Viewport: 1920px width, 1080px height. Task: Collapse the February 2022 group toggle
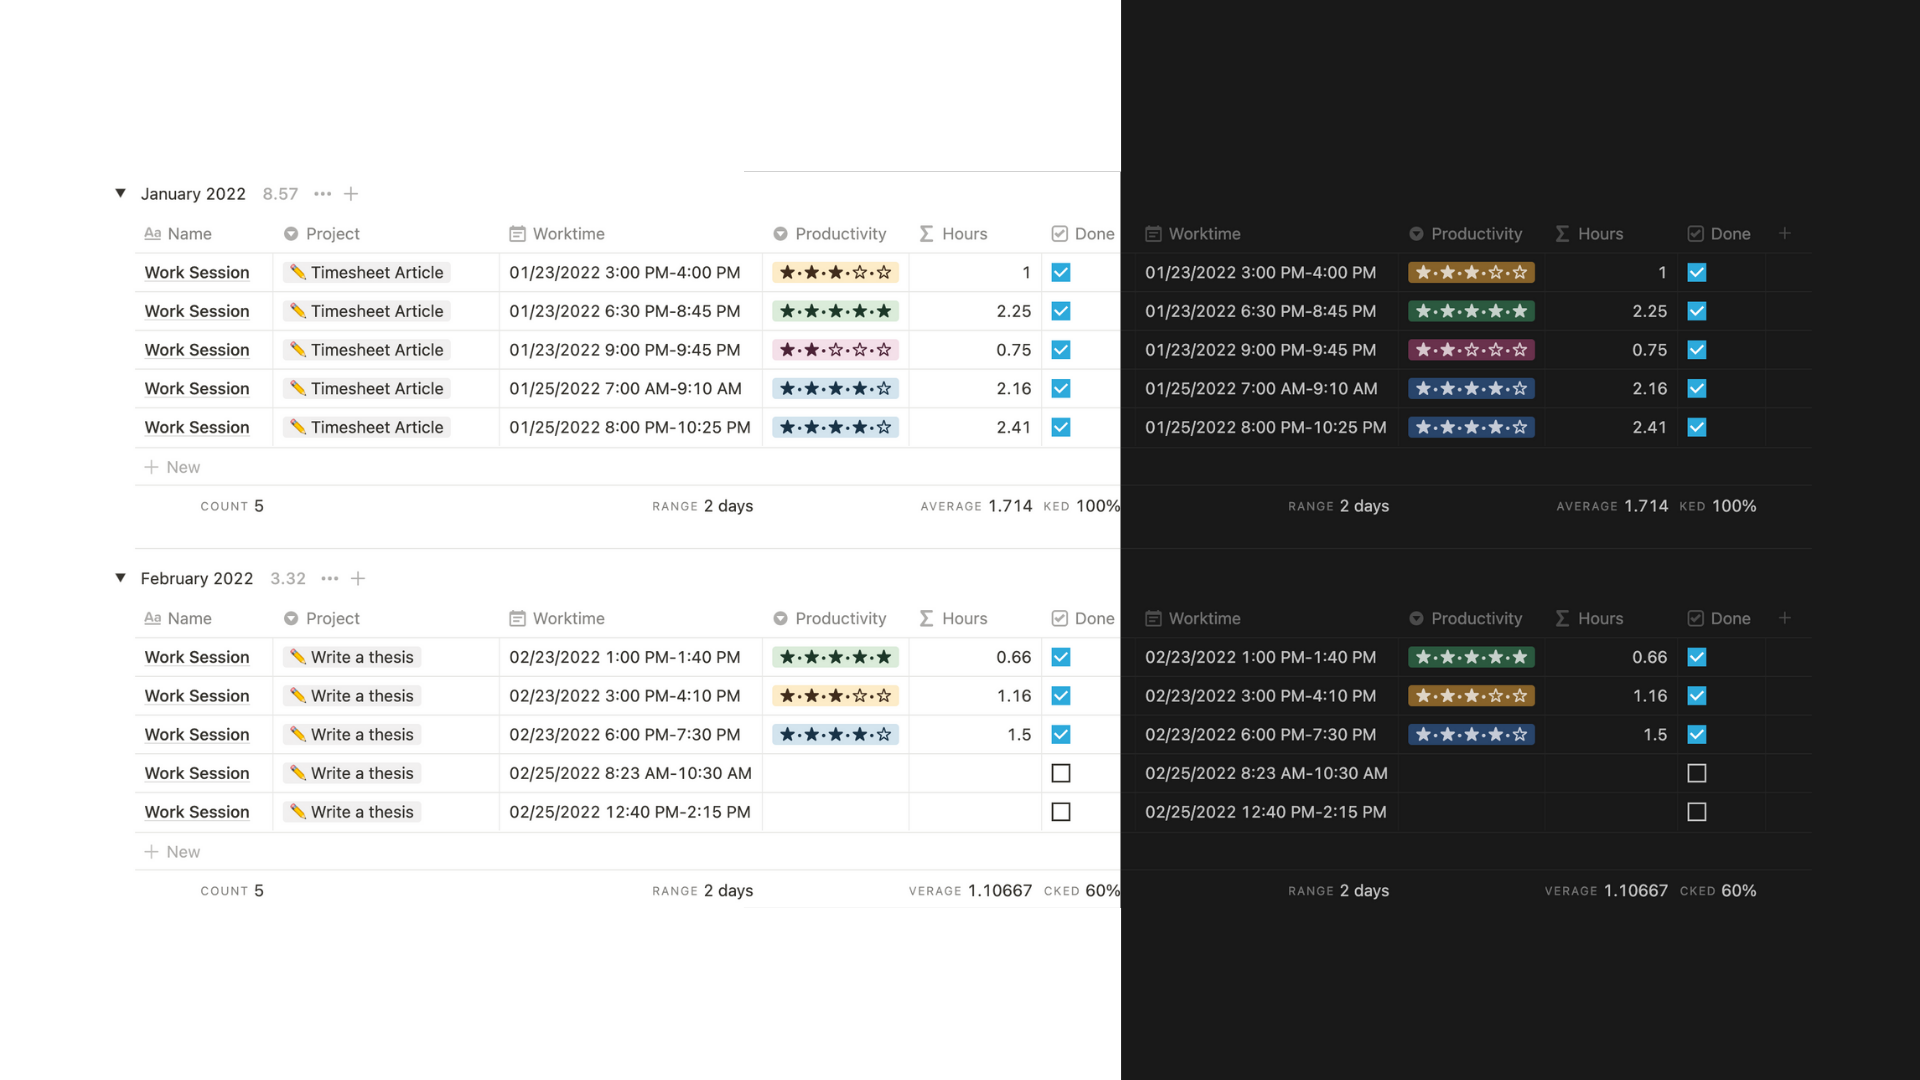[120, 578]
